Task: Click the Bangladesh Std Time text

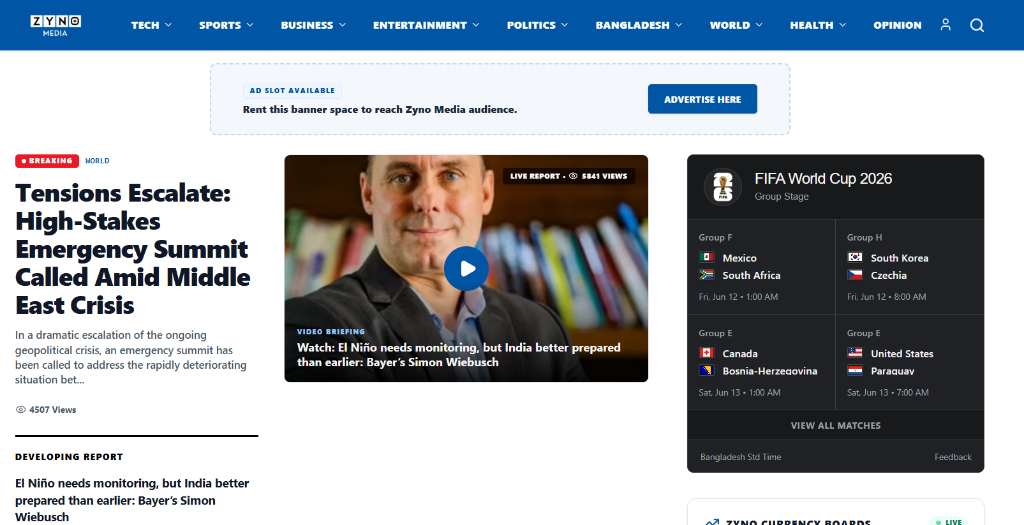Action: coord(740,456)
